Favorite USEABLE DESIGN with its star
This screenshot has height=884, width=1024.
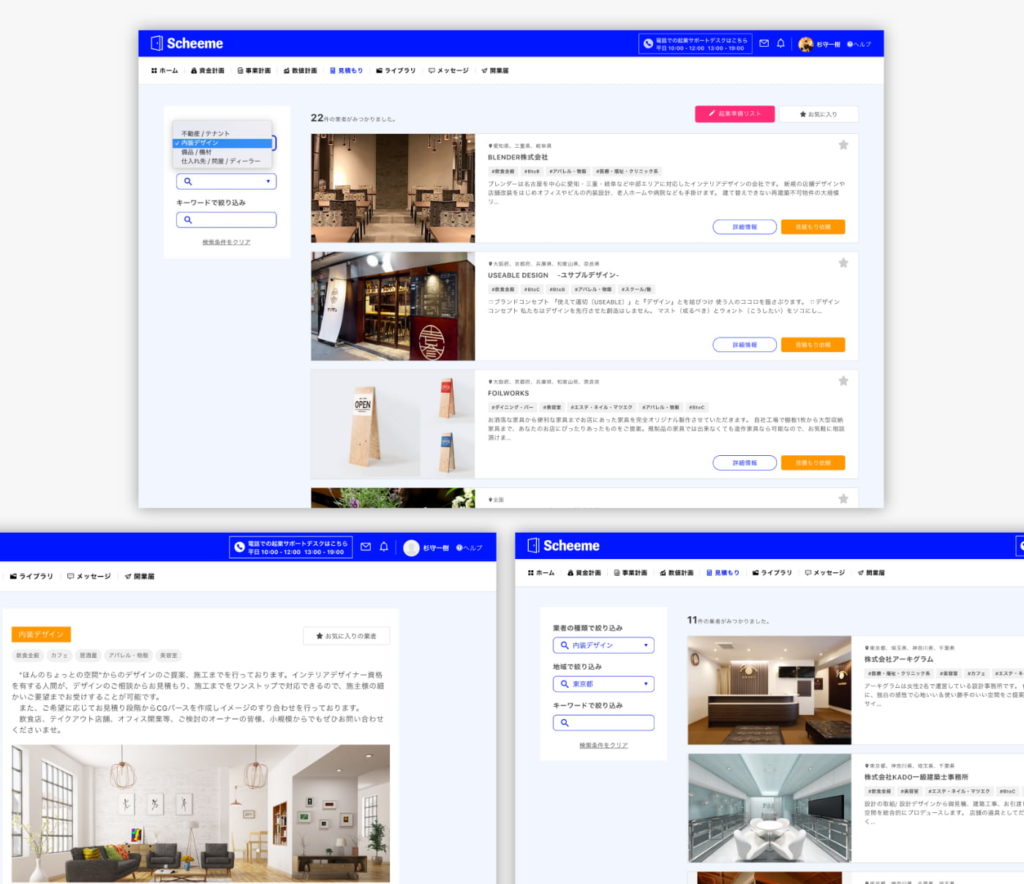coord(843,263)
